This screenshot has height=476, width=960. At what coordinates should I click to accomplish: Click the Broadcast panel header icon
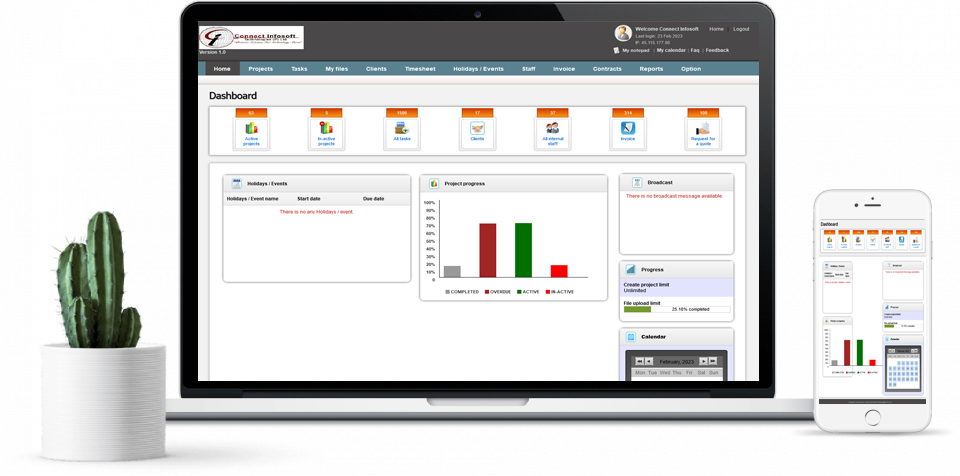click(637, 183)
